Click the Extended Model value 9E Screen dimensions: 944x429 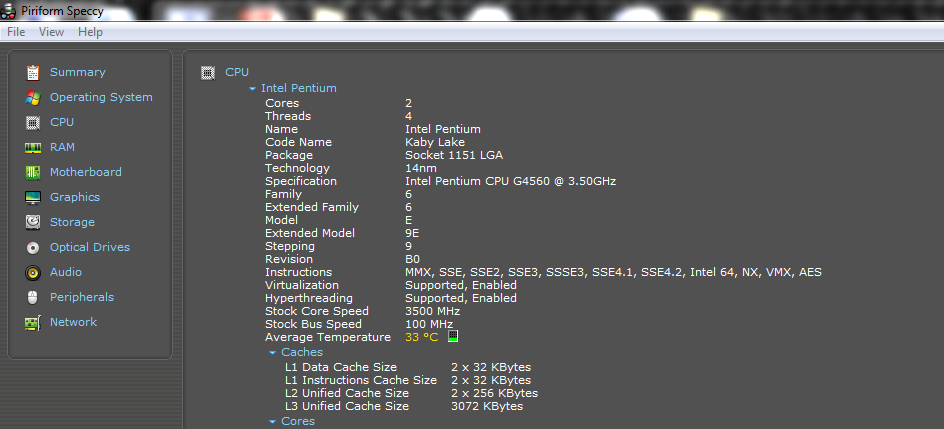[x=412, y=233]
